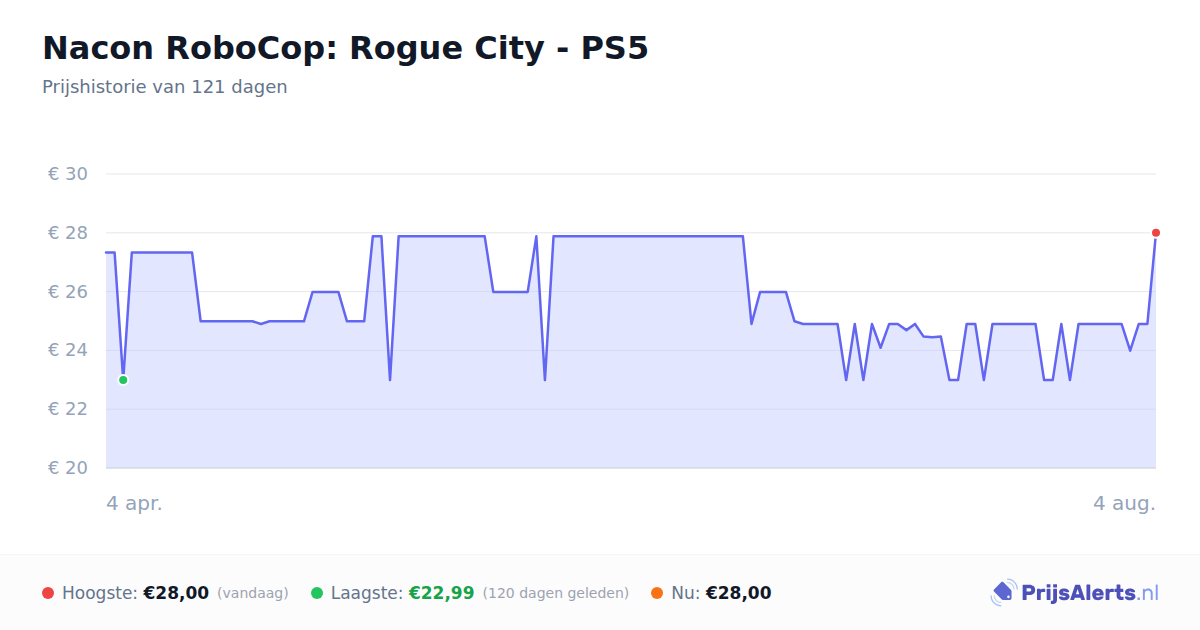Click the 4 aug. end date label
Image resolution: width=1200 pixels, height=630 pixels.
coord(1124,503)
